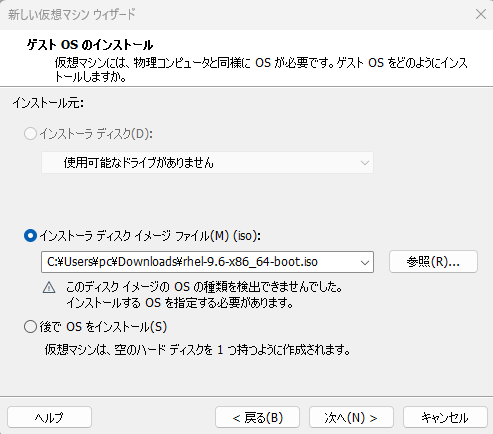The image size is (493, 434).
Task: Click the インストール元: label
Action: [x=48, y=103]
